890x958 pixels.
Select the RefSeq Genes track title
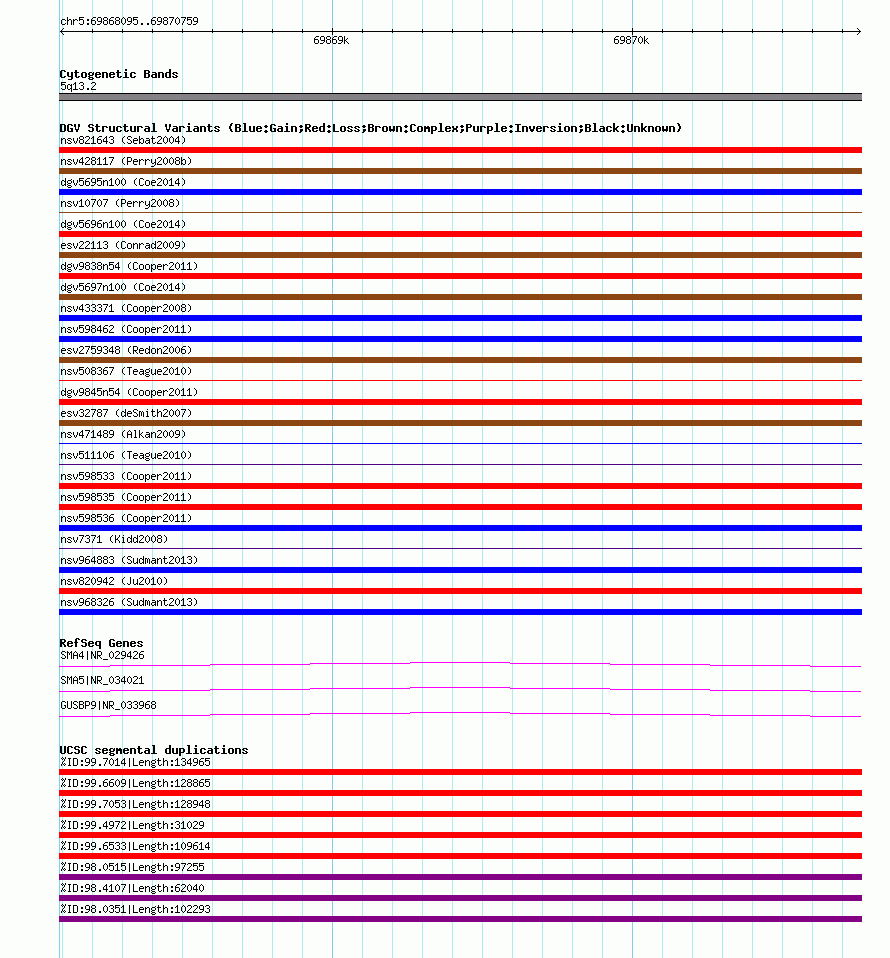(101, 643)
